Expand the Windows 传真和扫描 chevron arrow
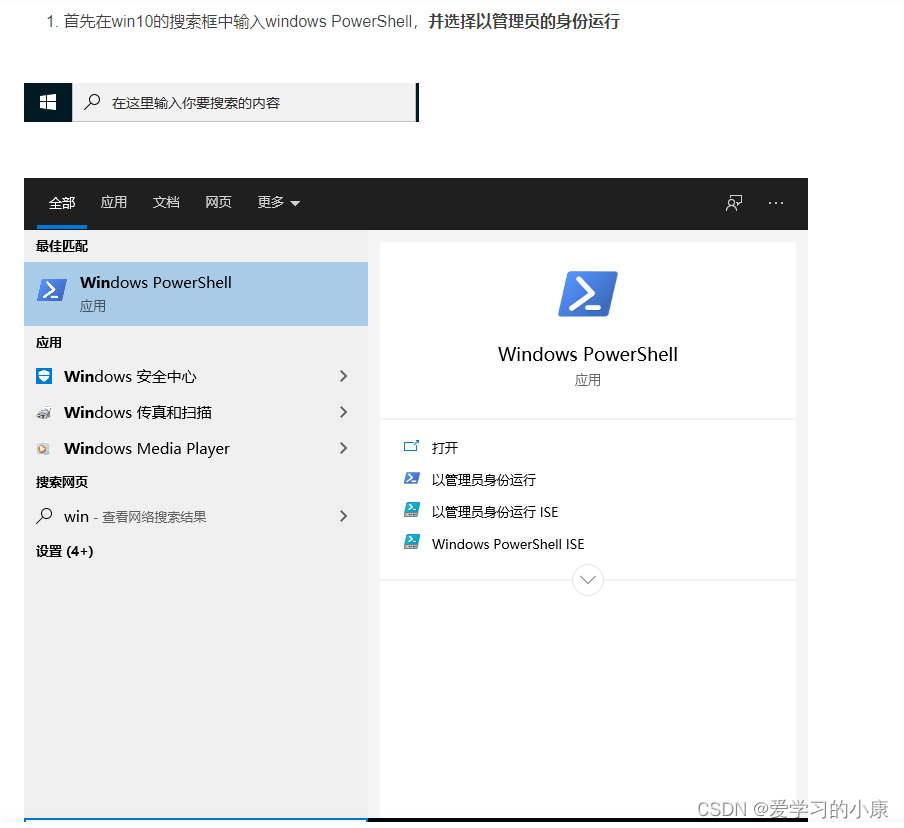Image resolution: width=904 pixels, height=828 pixels. [x=344, y=412]
